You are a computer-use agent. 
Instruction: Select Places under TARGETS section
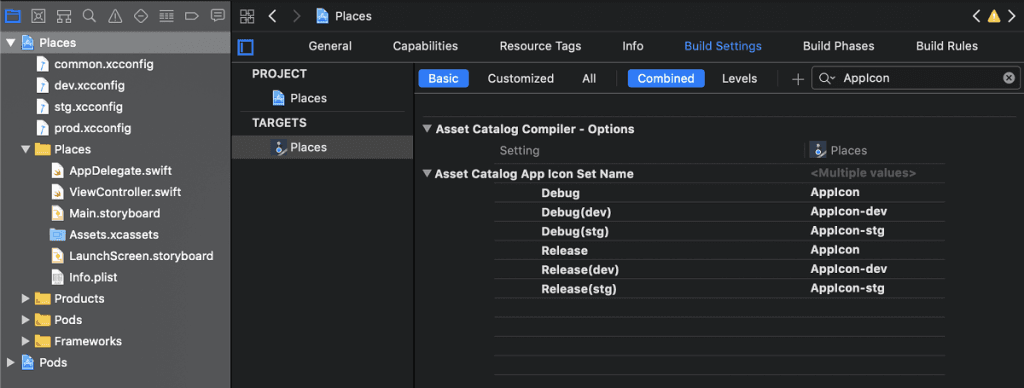(x=322, y=148)
